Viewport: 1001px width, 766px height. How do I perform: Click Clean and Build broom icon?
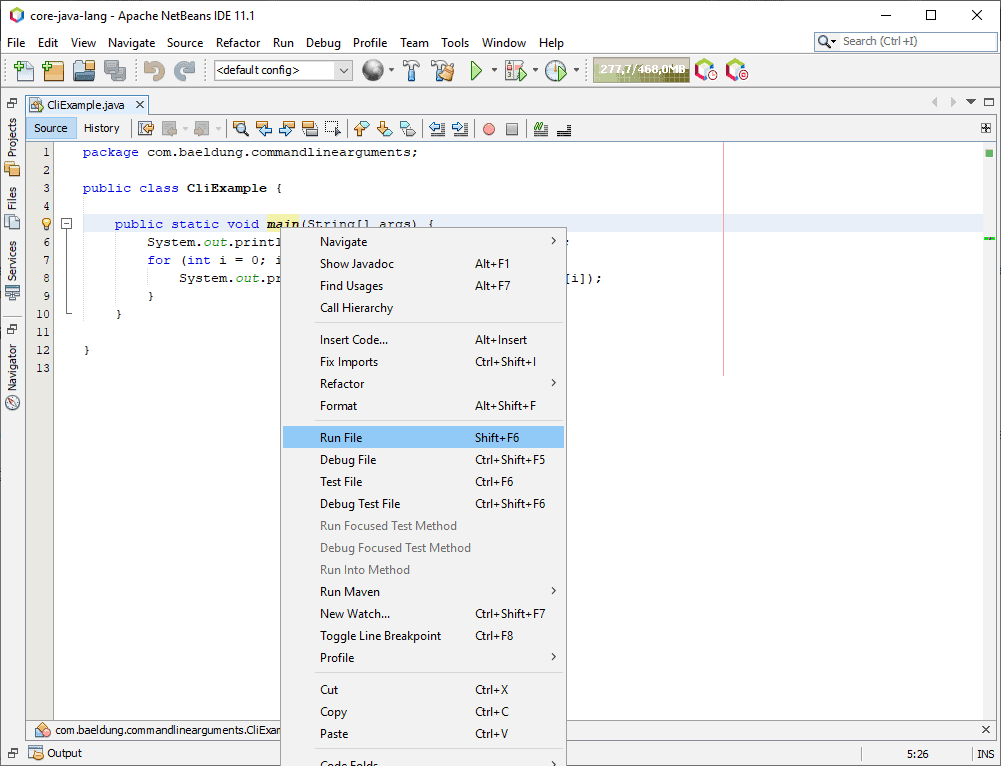[442, 71]
